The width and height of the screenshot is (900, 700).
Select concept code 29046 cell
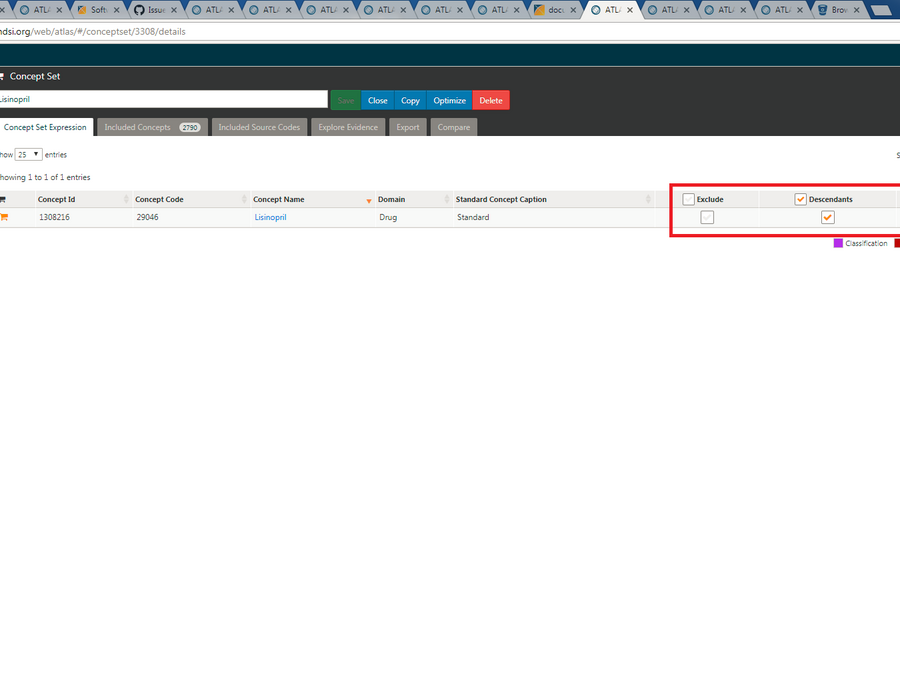tap(148, 217)
